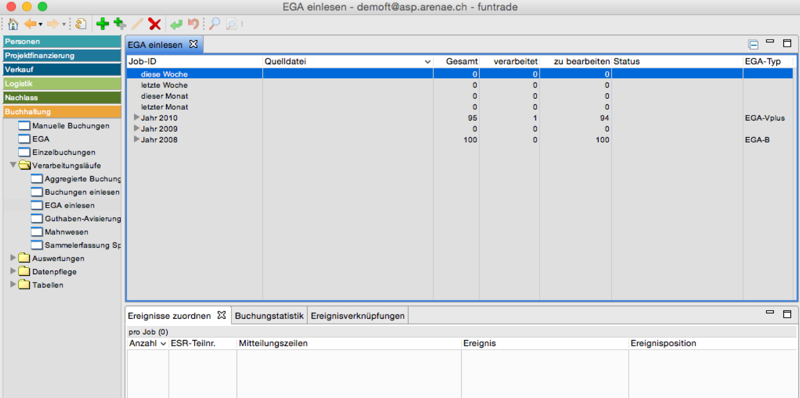This screenshot has width=800, height=398.
Task: Click the orange undo arrow icon
Action: (x=193, y=23)
